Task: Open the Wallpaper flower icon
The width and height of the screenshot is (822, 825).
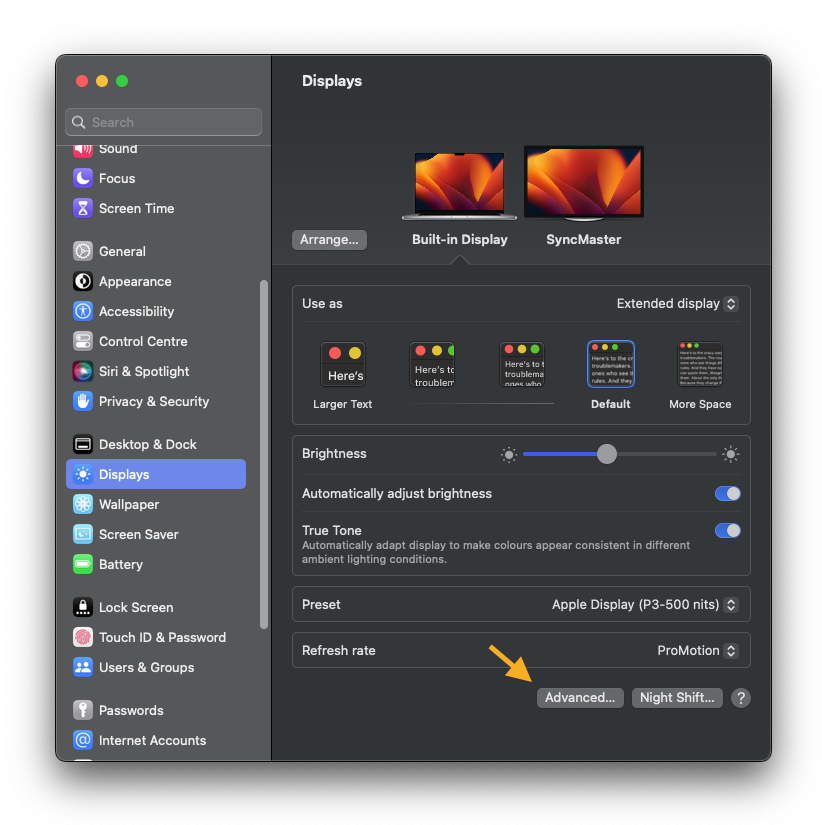Action: 83,504
